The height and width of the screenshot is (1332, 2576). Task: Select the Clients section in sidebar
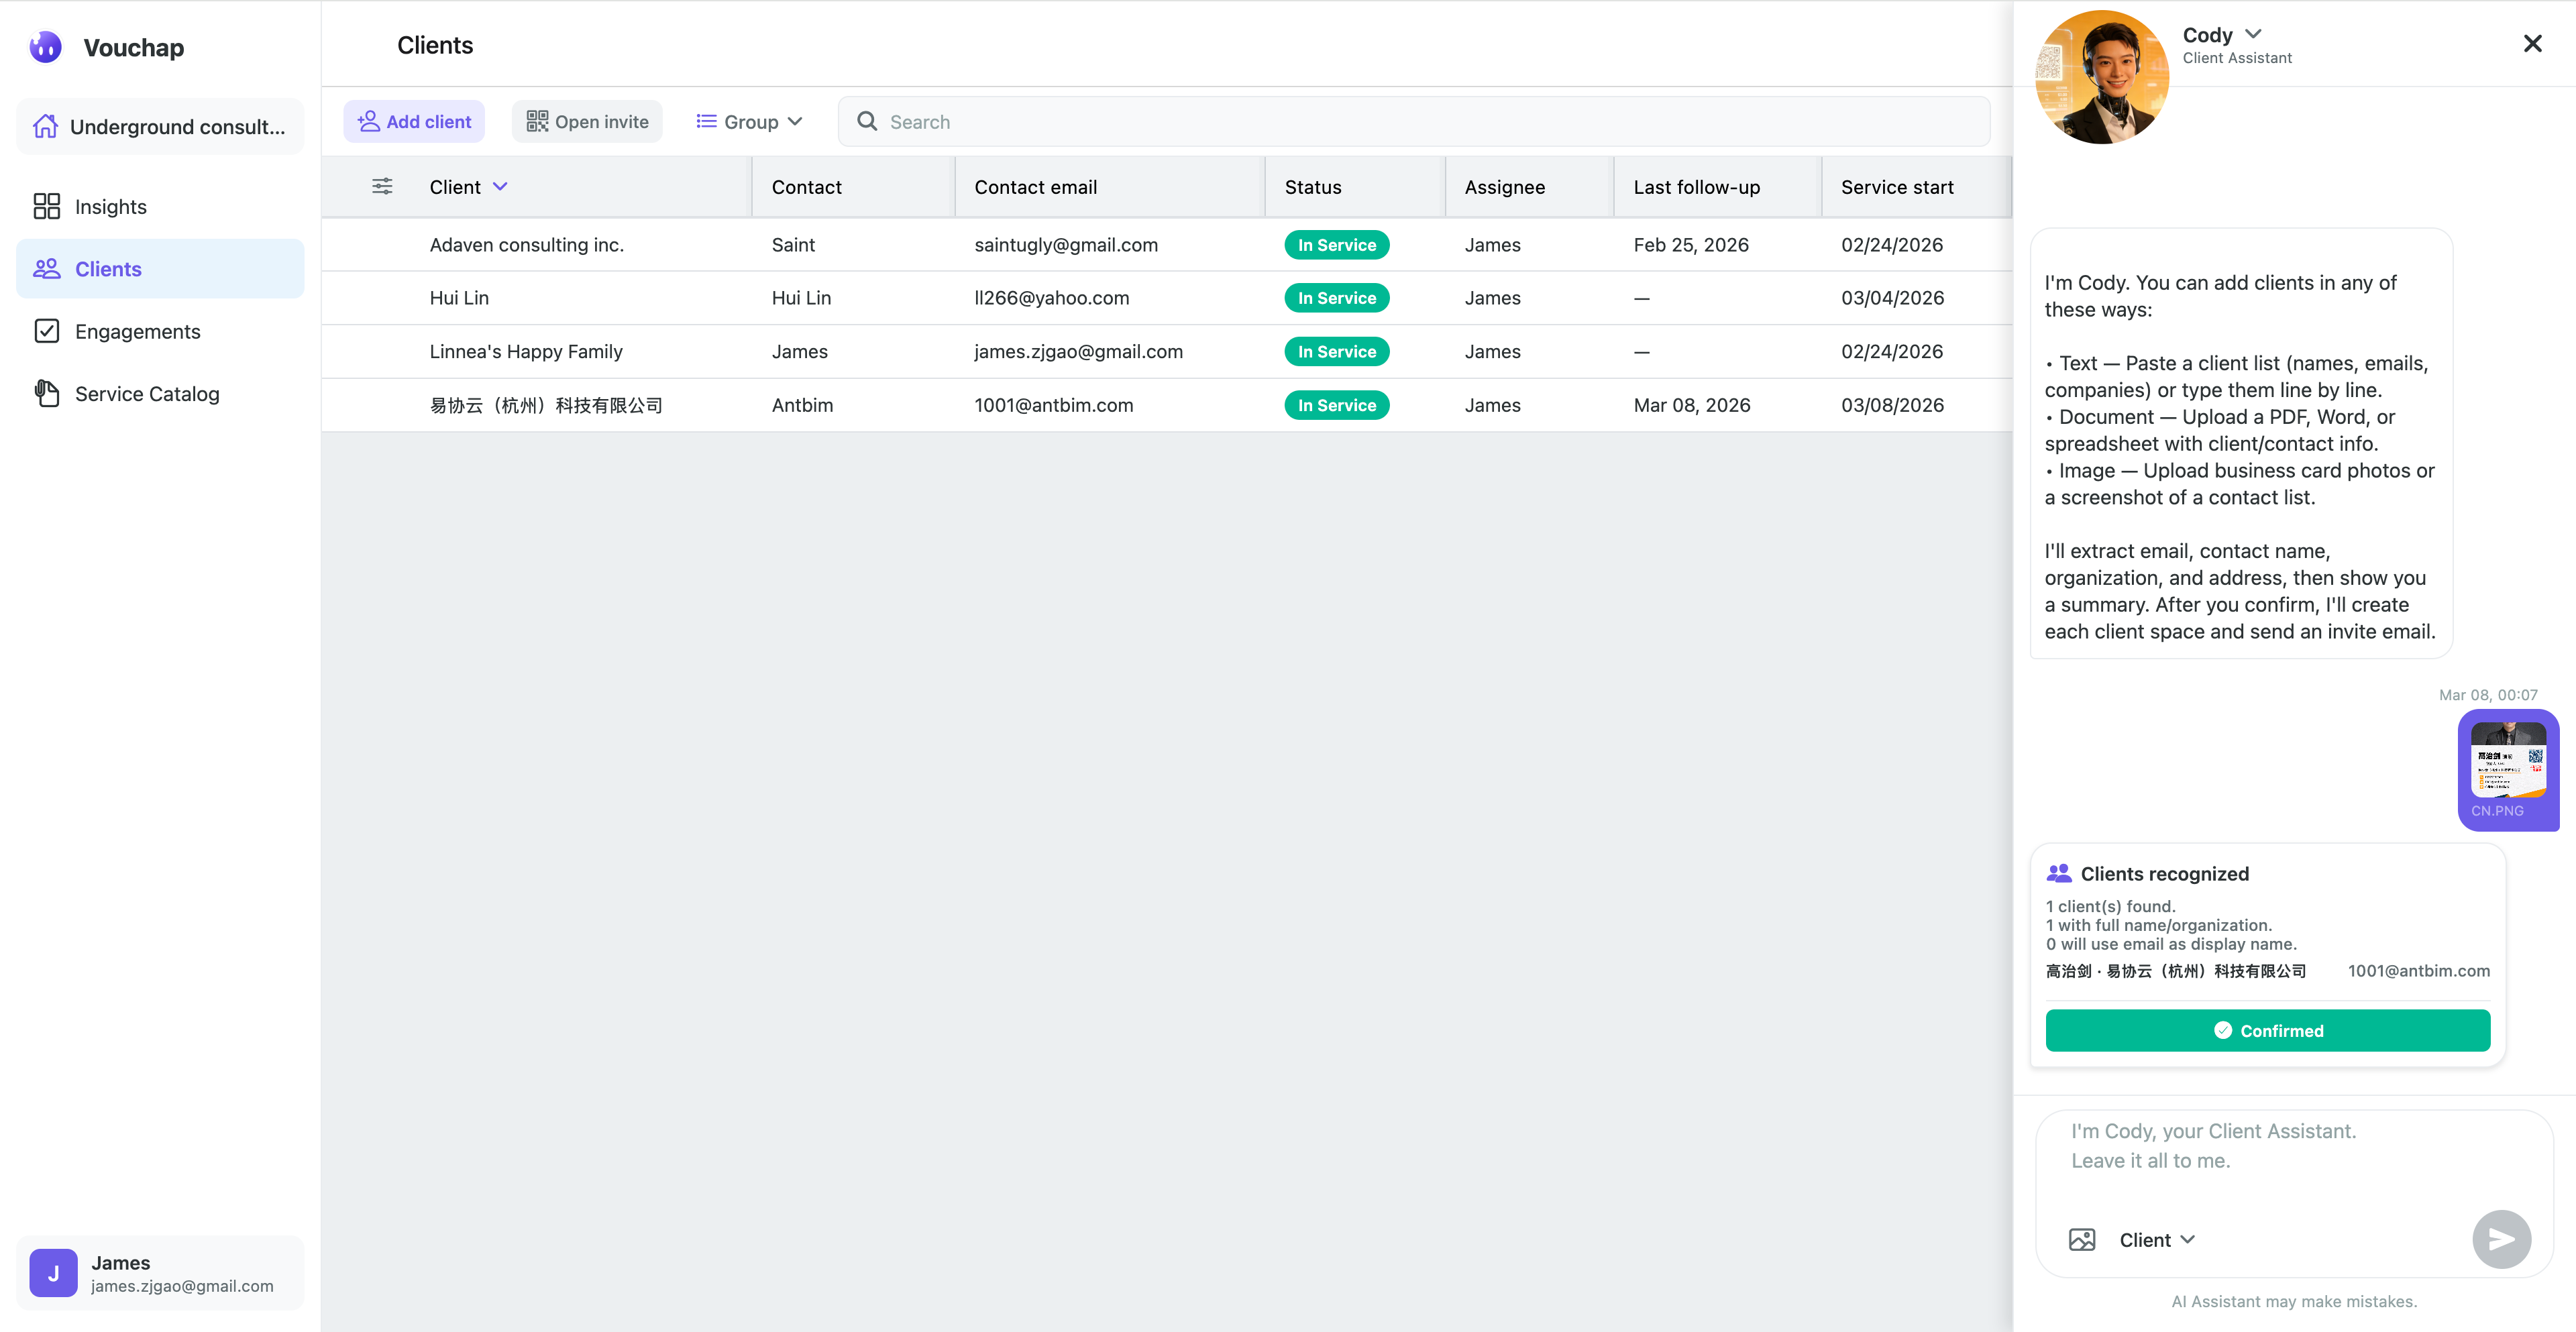click(x=108, y=268)
